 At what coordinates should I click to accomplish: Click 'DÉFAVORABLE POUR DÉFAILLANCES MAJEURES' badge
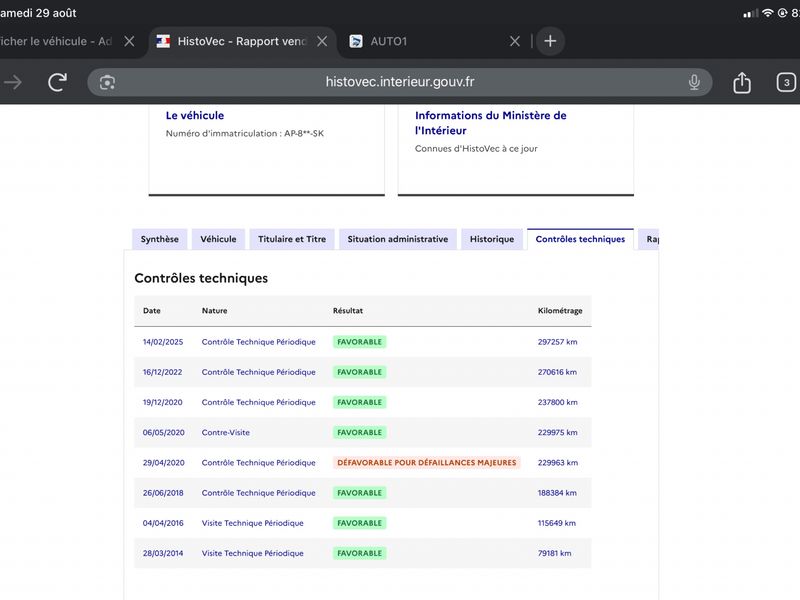point(427,462)
